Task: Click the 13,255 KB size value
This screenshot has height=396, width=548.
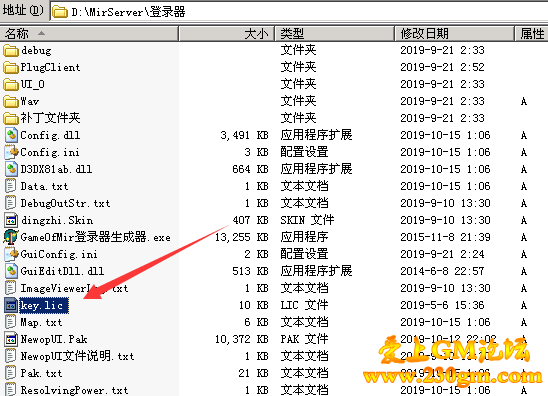Action: click(241, 237)
